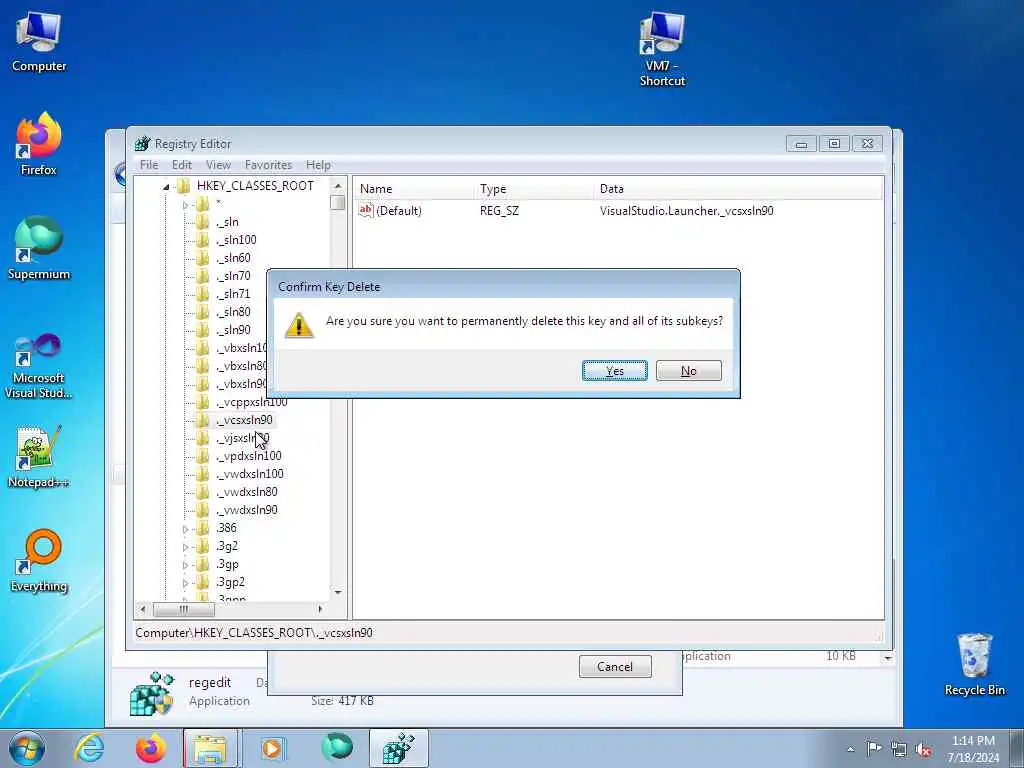
Task: Open the Edit menu in Registry Editor
Action: pyautogui.click(x=182, y=165)
